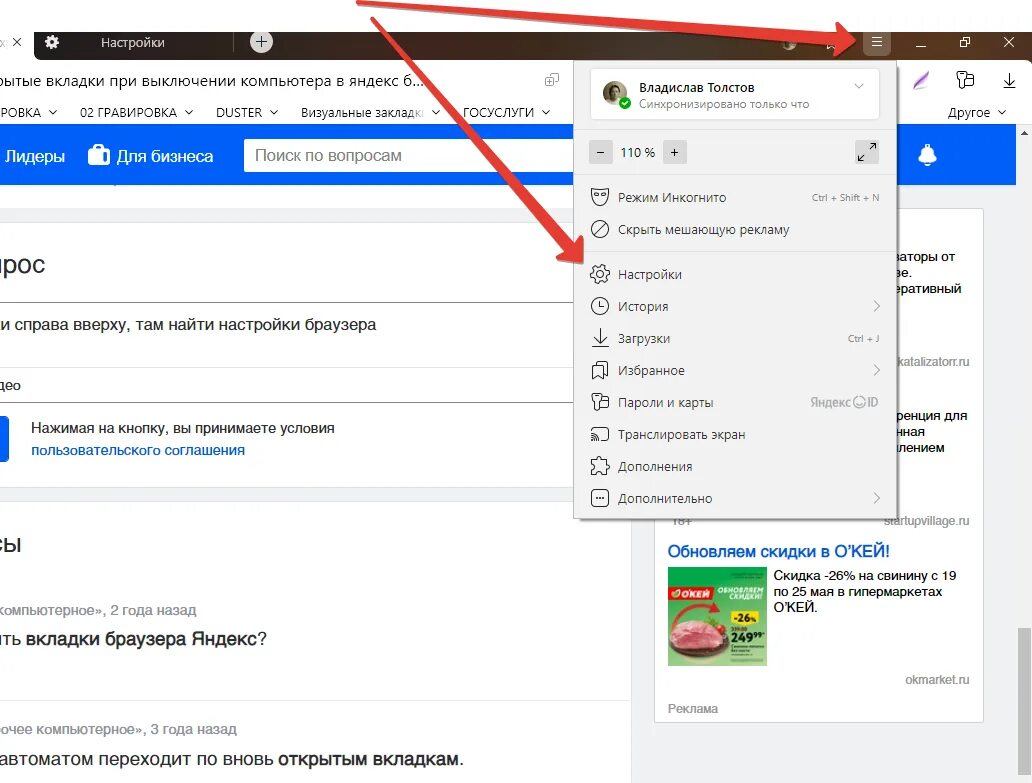The image size is (1032, 783).
Task: Decrease zoom with the minus button
Action: point(600,153)
